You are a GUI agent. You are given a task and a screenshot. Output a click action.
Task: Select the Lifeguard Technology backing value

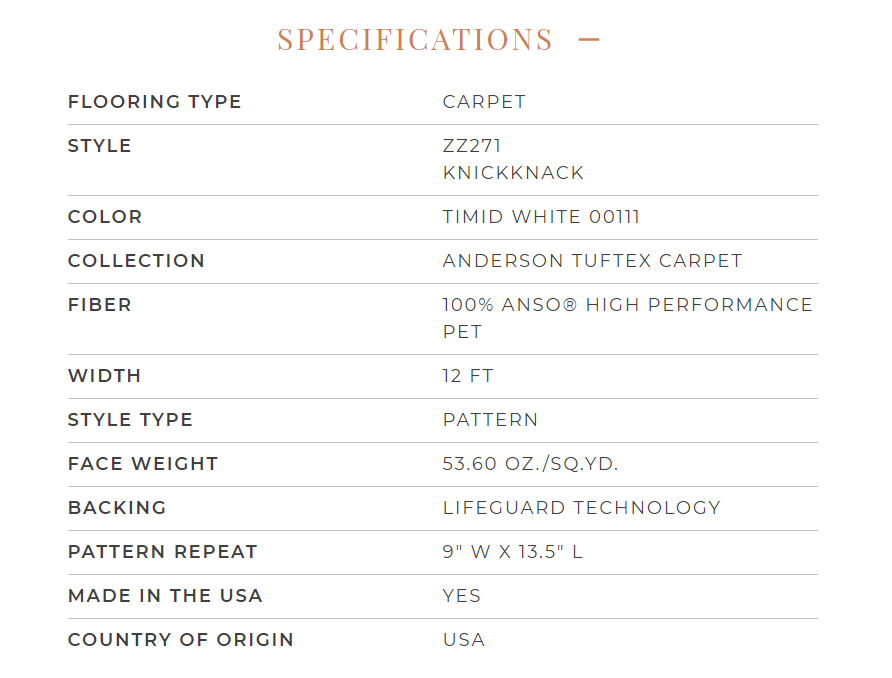(x=581, y=507)
